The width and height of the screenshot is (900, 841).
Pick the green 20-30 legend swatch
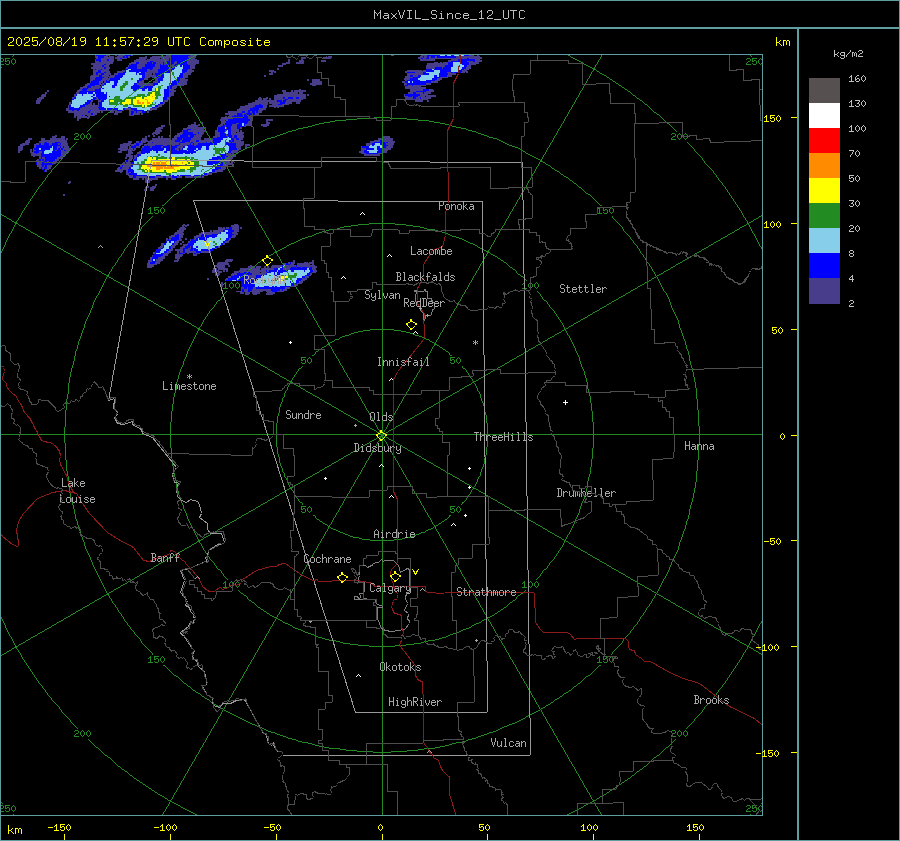click(824, 216)
